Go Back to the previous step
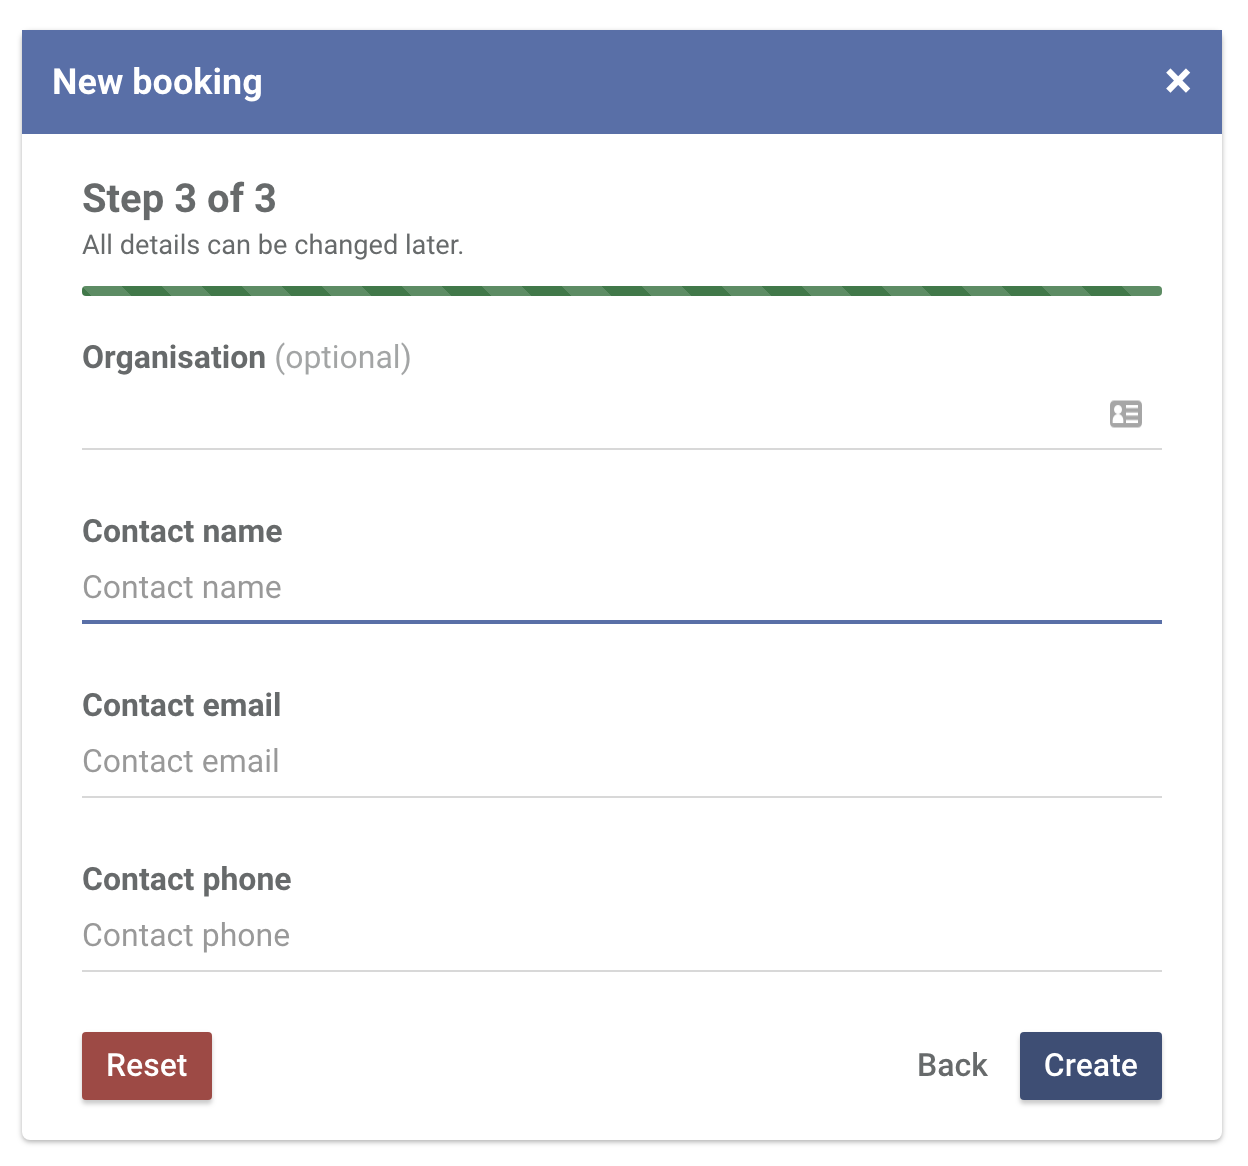 point(952,1066)
